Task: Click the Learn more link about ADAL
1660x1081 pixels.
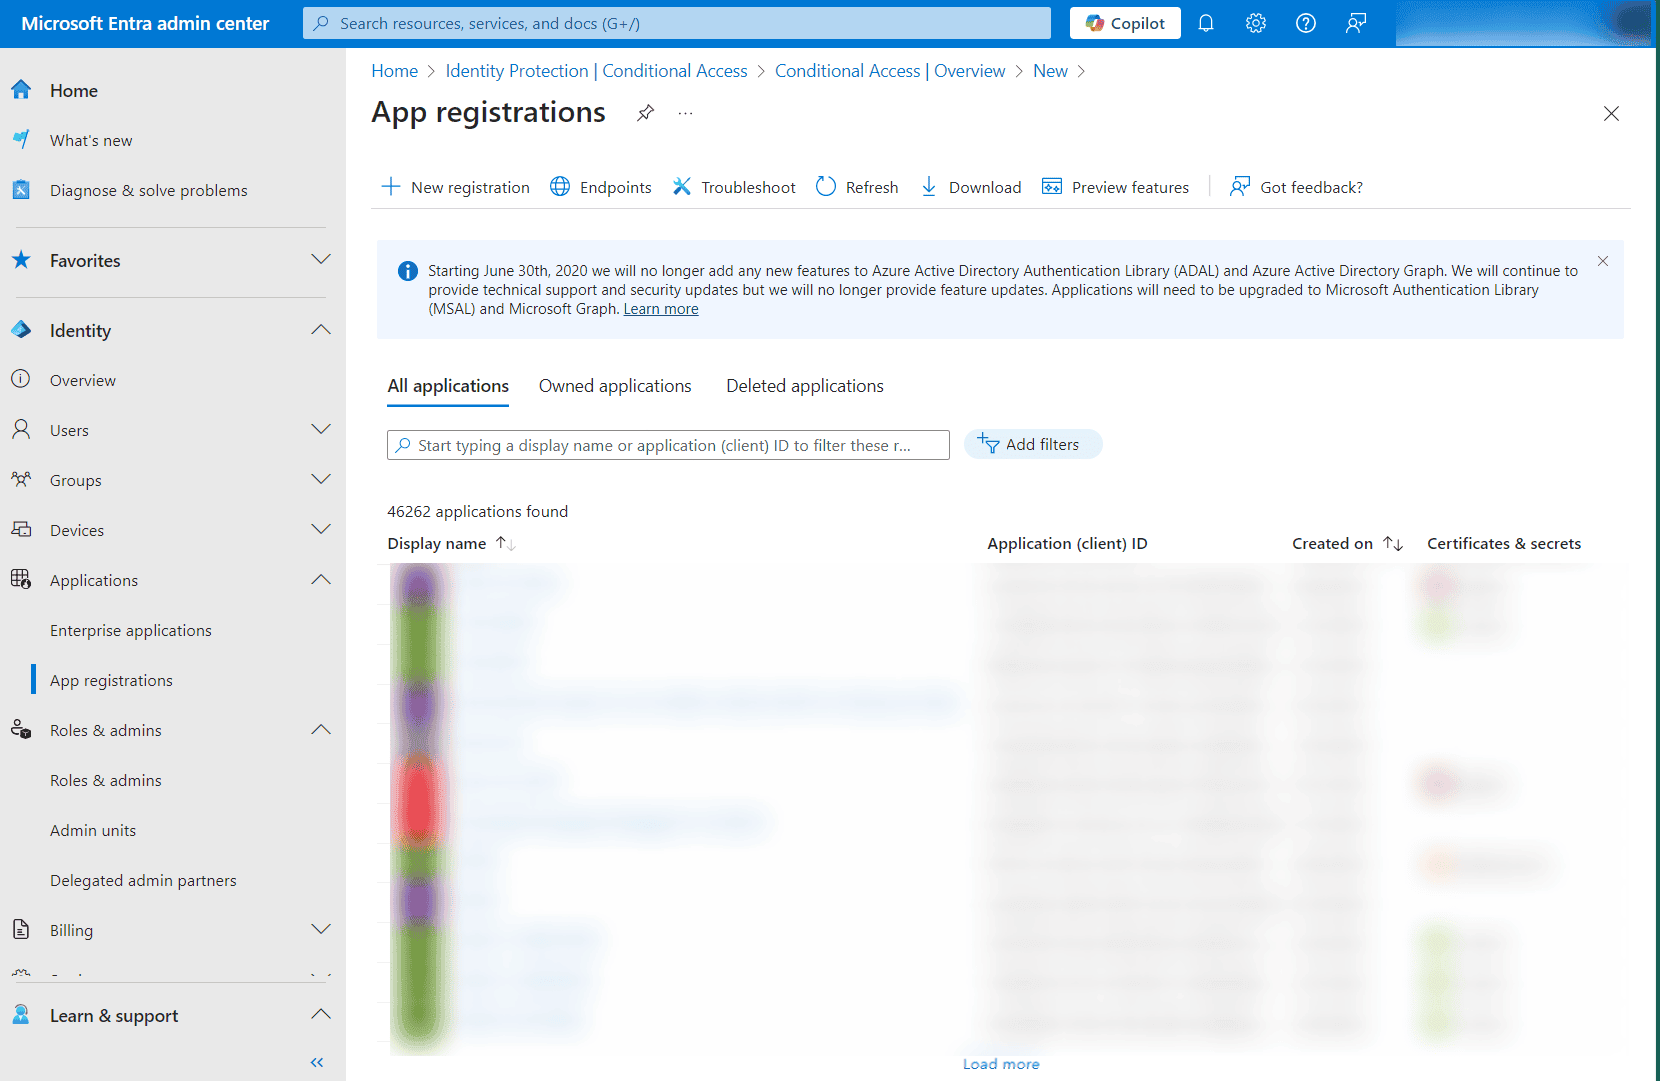Action: pyautogui.click(x=660, y=308)
